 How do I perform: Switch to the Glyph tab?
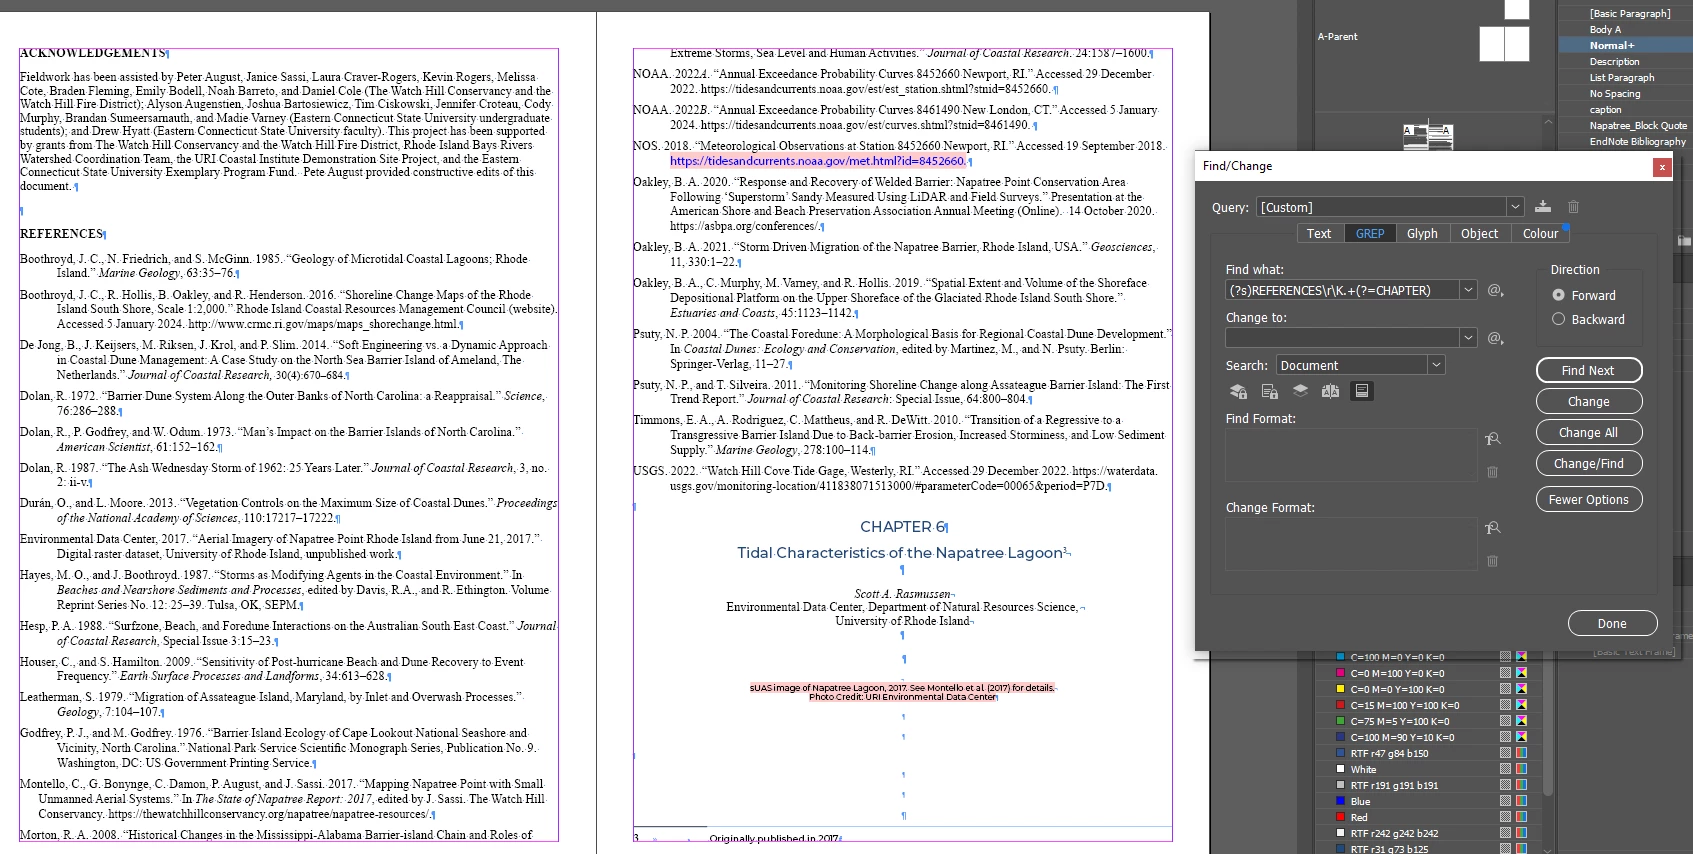point(1422,233)
